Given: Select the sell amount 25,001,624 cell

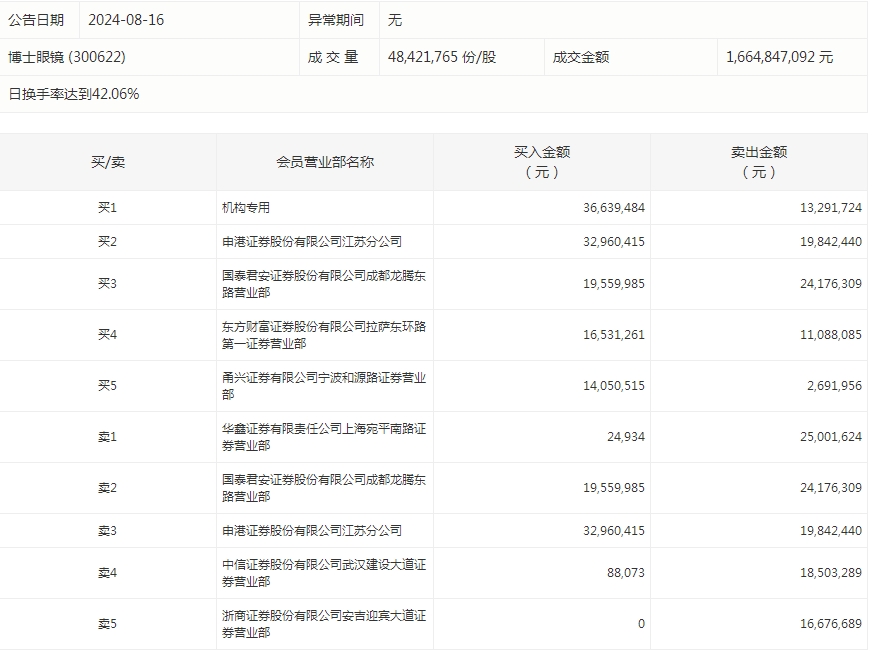Looking at the screenshot, I should click(x=823, y=437).
